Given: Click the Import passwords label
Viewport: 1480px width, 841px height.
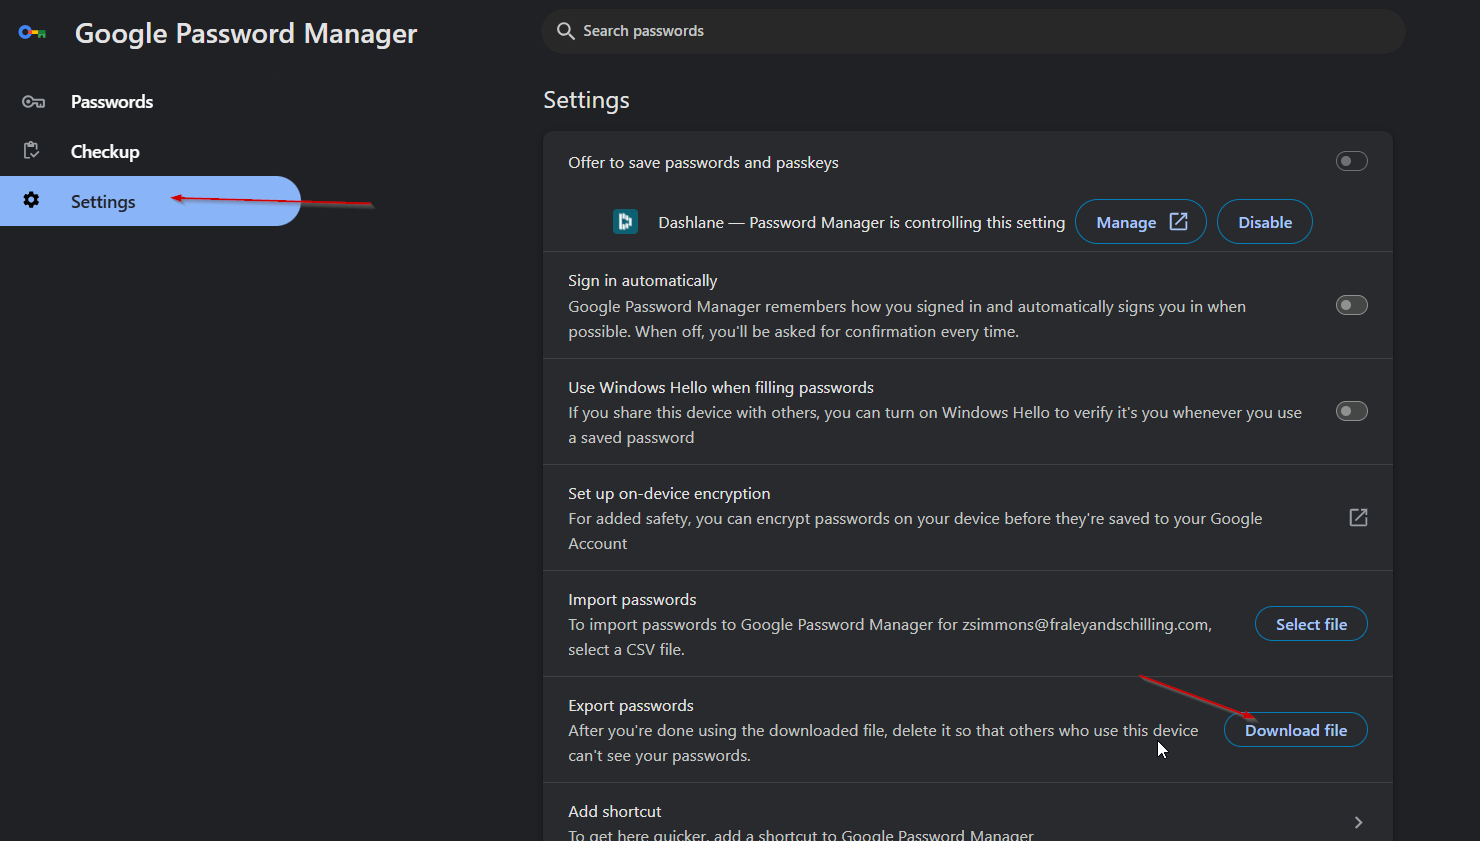Looking at the screenshot, I should coord(632,599).
